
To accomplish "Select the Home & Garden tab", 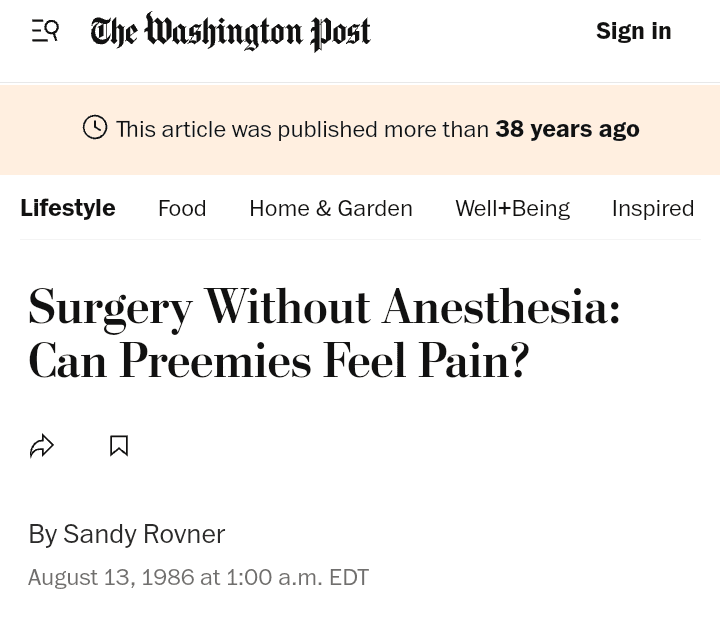I will (331, 208).
